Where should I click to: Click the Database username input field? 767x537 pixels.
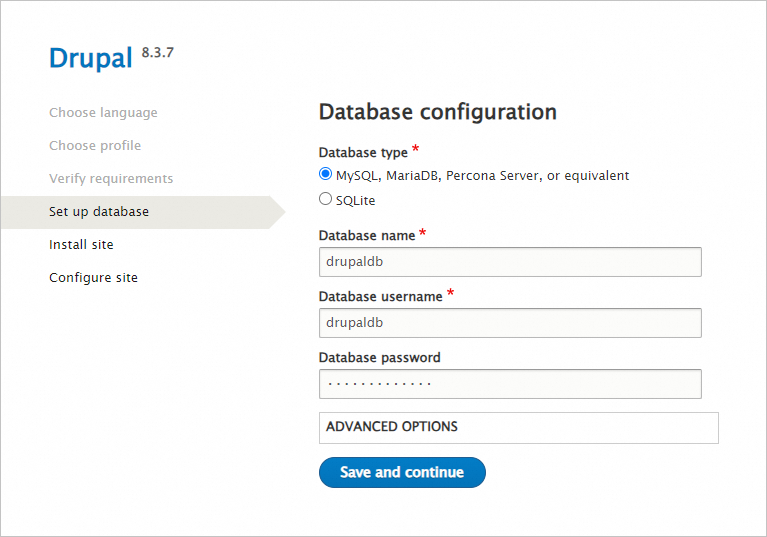coord(510,323)
